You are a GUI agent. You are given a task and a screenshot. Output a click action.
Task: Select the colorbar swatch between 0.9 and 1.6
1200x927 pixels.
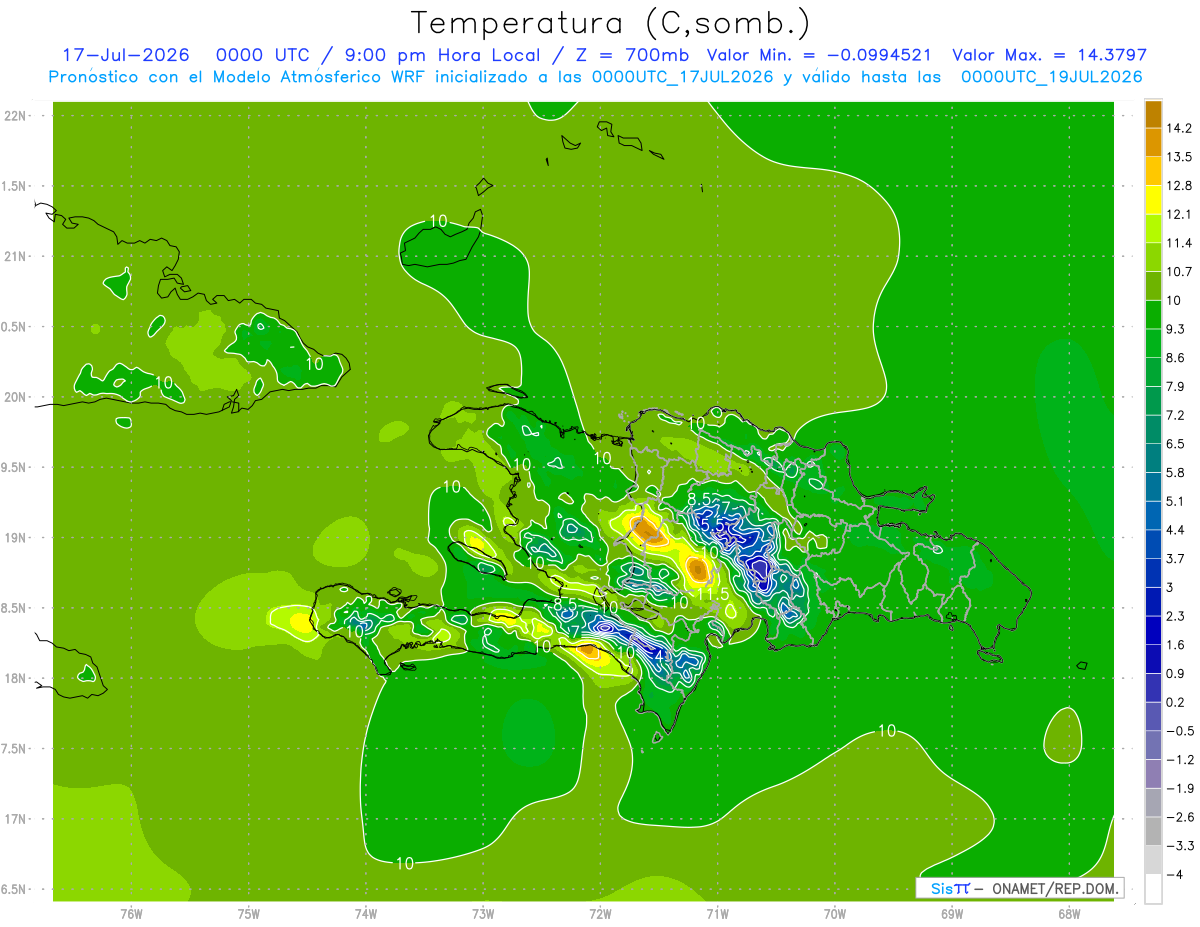(1153, 658)
